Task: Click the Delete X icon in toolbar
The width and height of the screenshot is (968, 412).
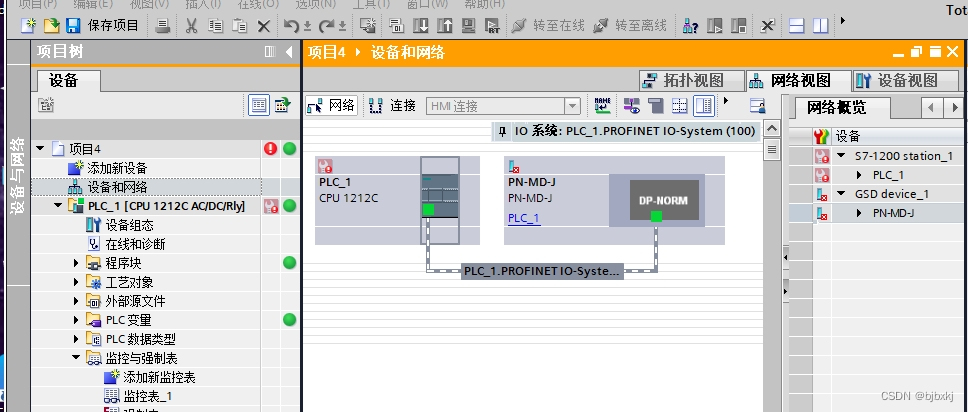Action: click(x=264, y=25)
